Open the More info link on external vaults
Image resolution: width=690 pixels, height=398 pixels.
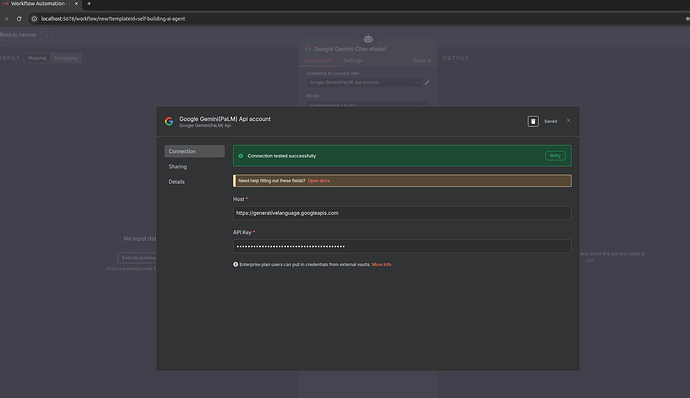(x=382, y=265)
